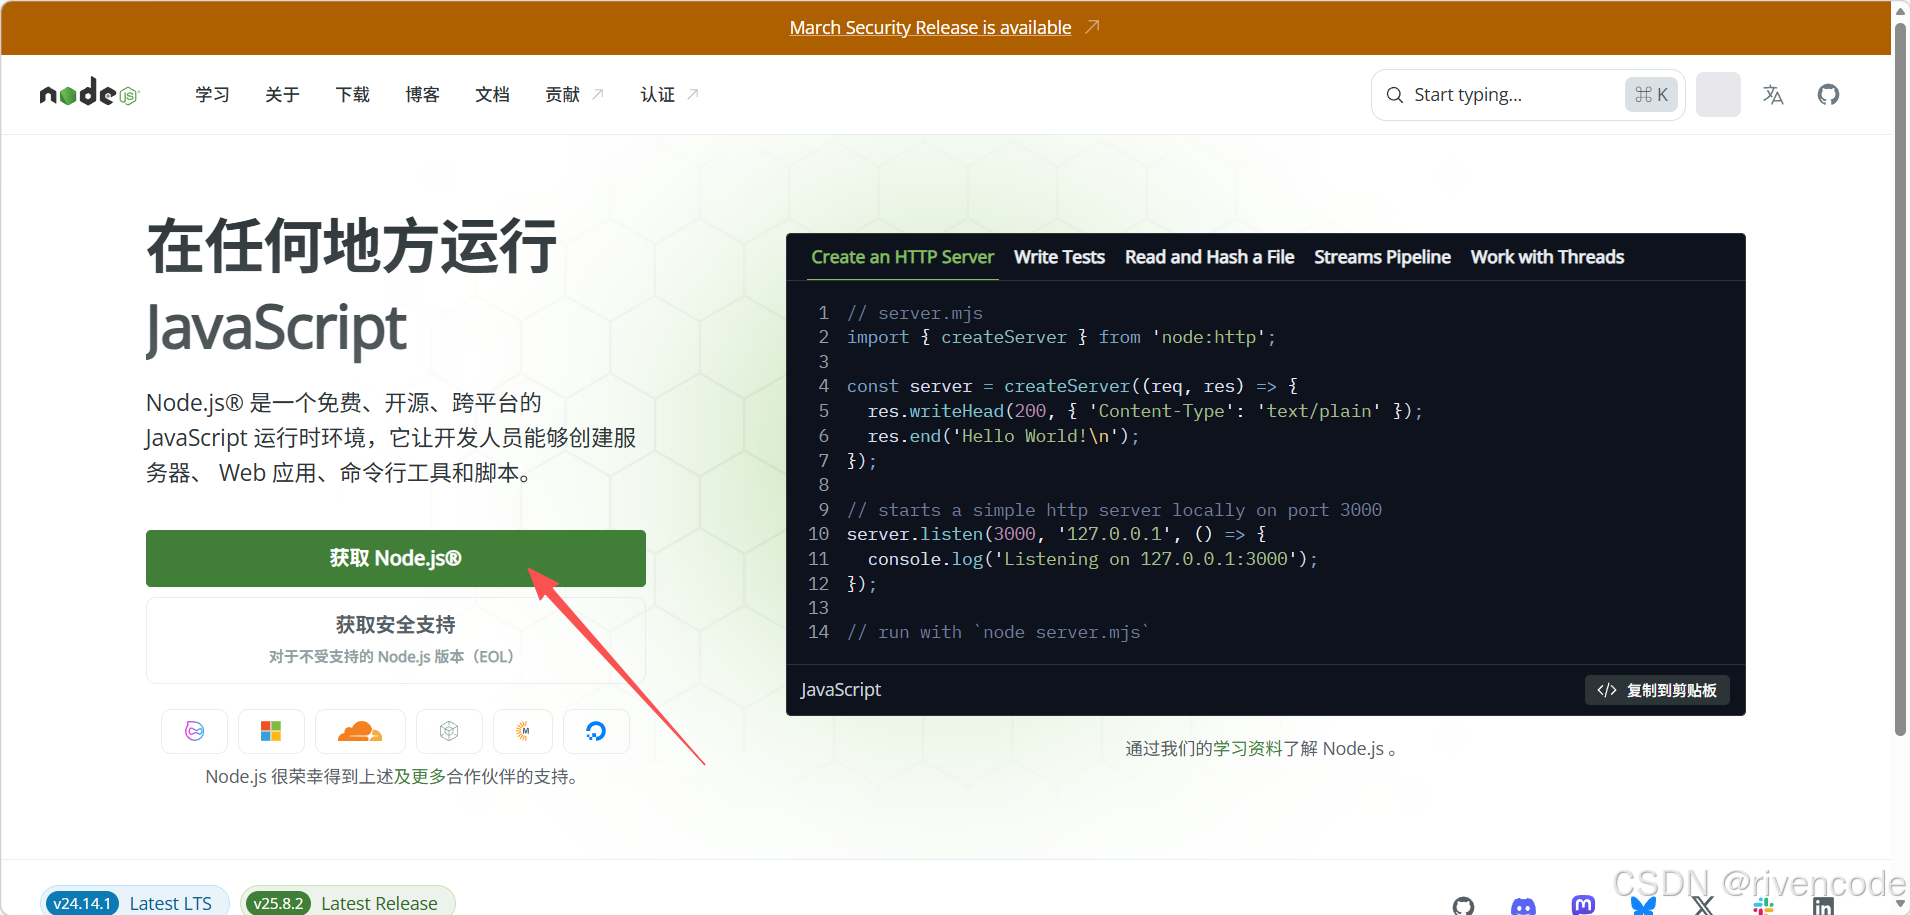This screenshot has width=1910, height=915.
Task: Open the footer Slack social icon
Action: [x=1763, y=906]
